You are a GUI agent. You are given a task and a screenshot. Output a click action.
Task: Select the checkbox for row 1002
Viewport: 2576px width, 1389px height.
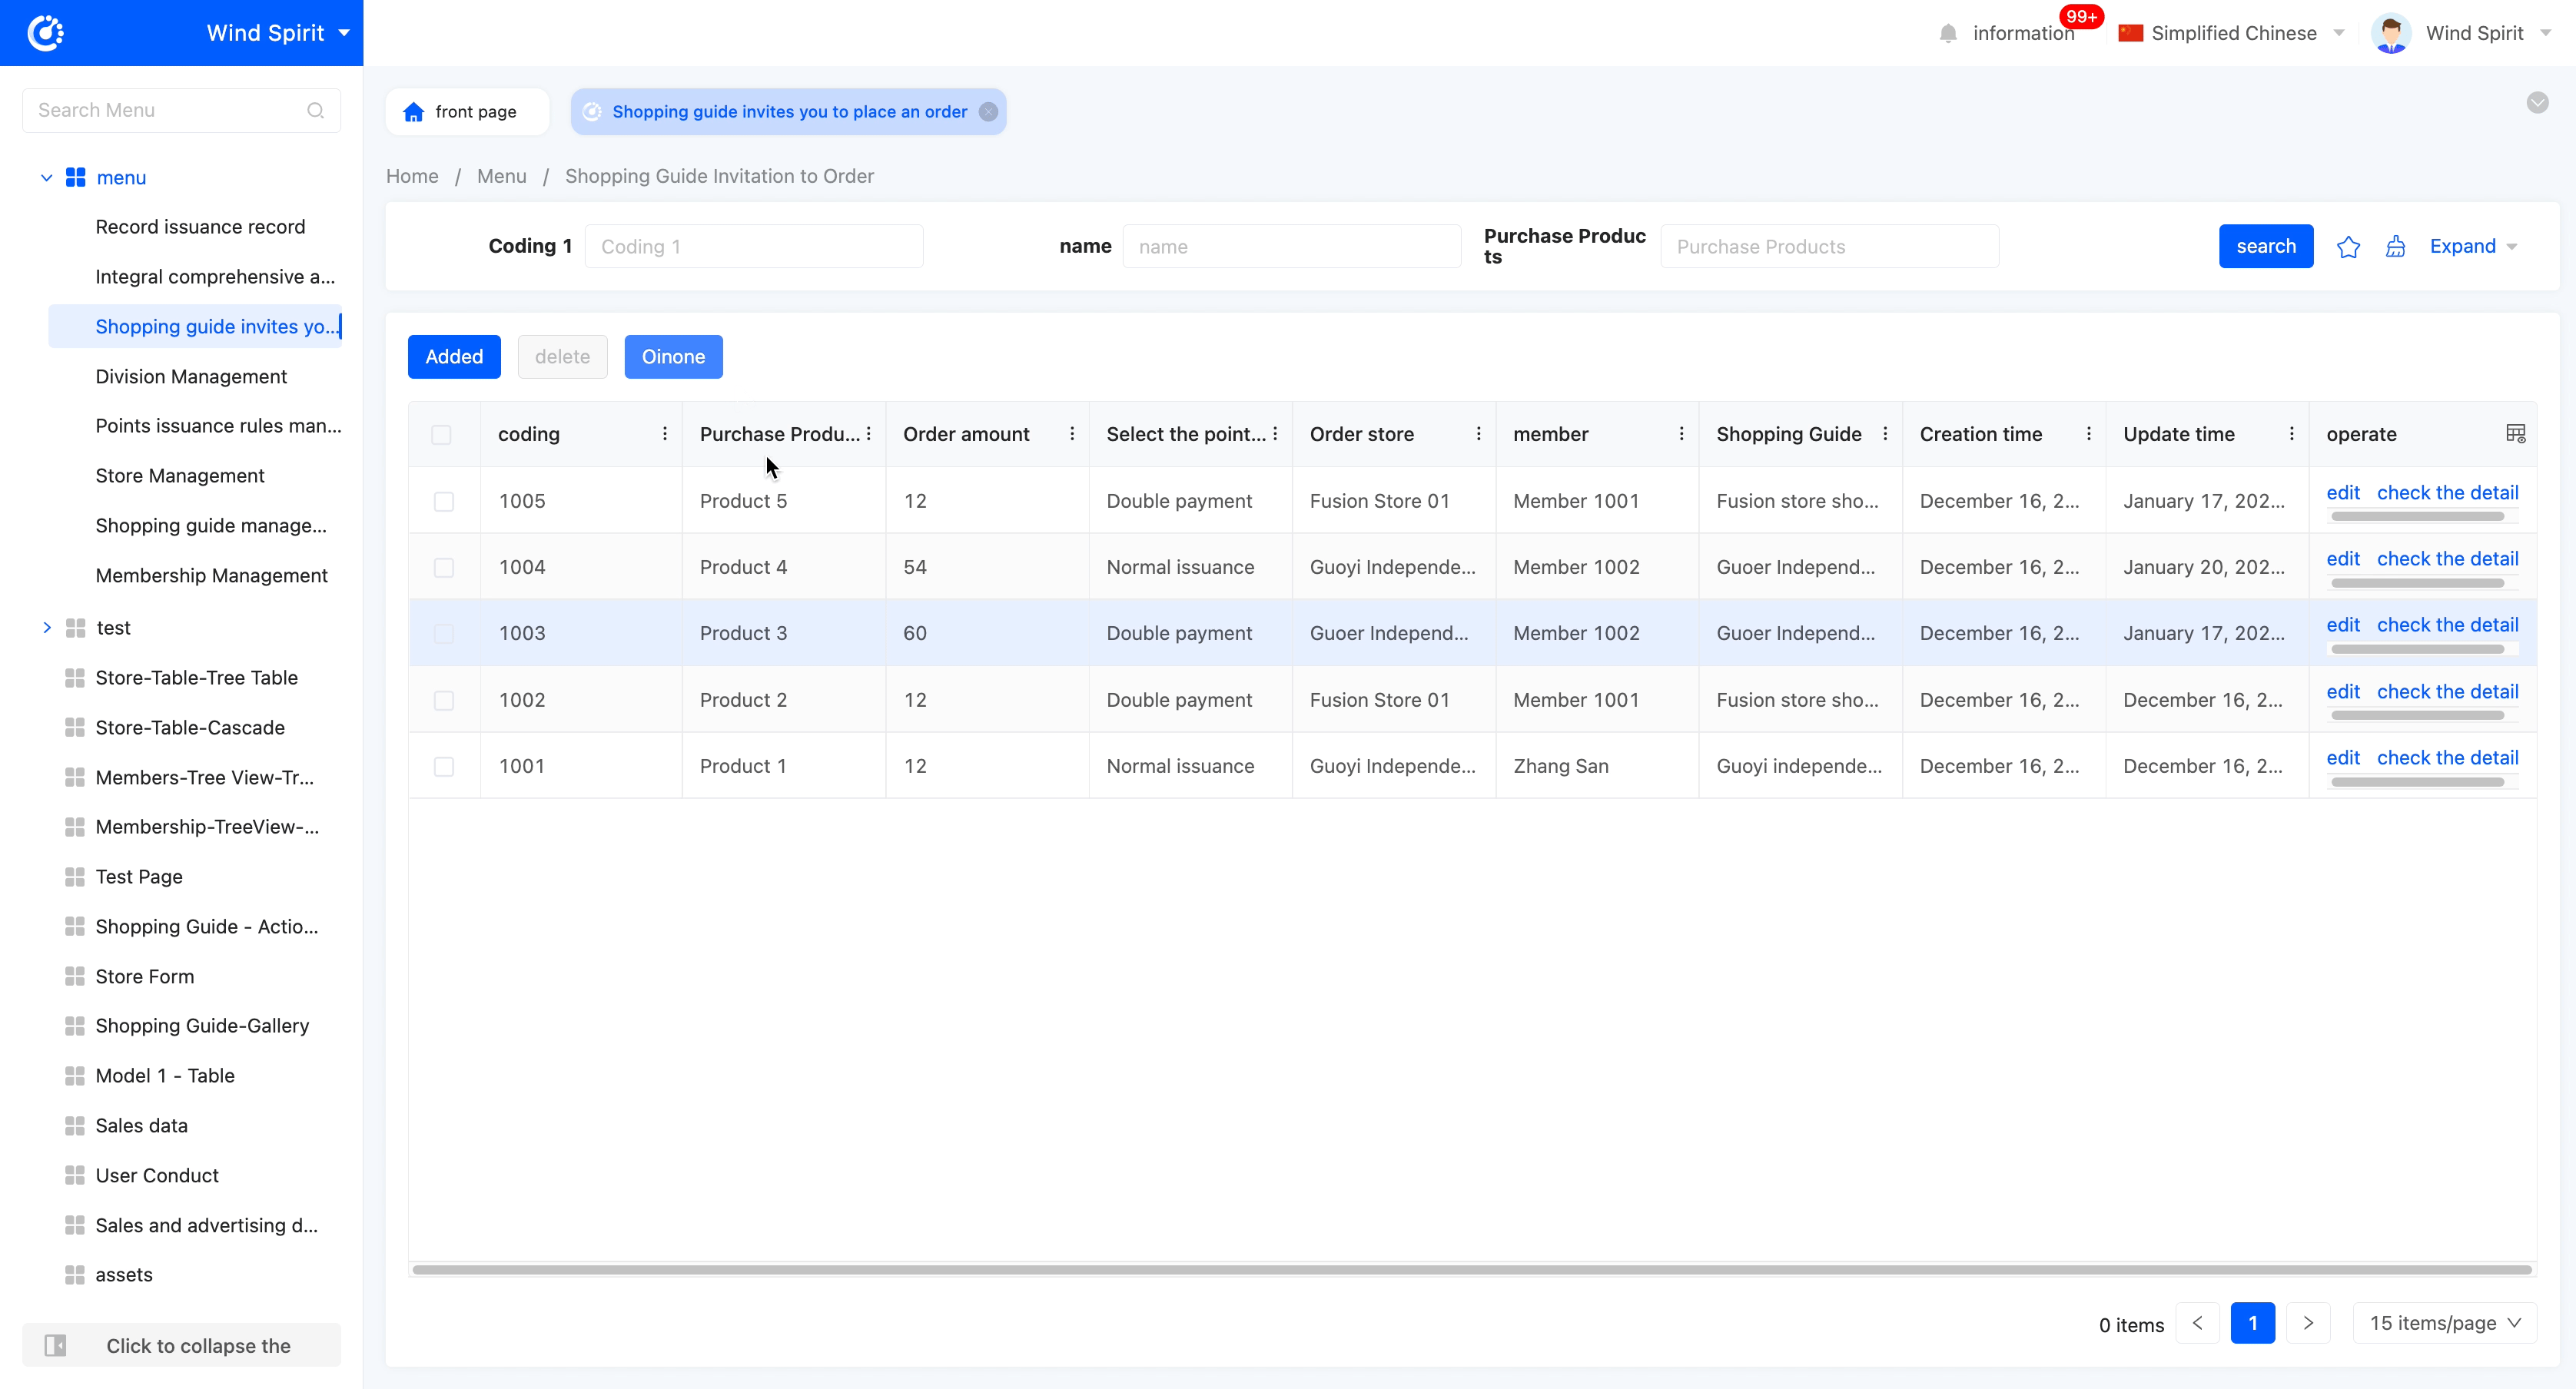(444, 700)
